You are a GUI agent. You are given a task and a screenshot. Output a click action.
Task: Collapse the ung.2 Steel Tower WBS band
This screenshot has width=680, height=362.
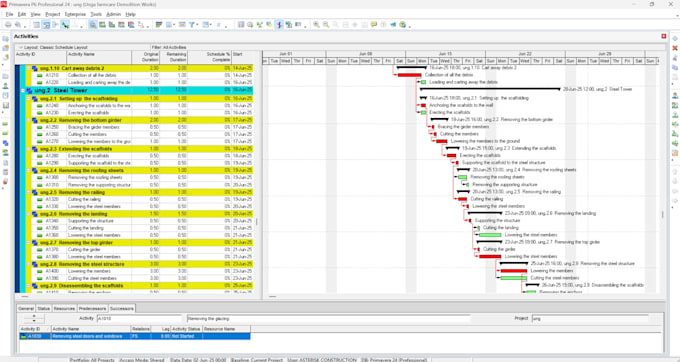click(x=23, y=91)
